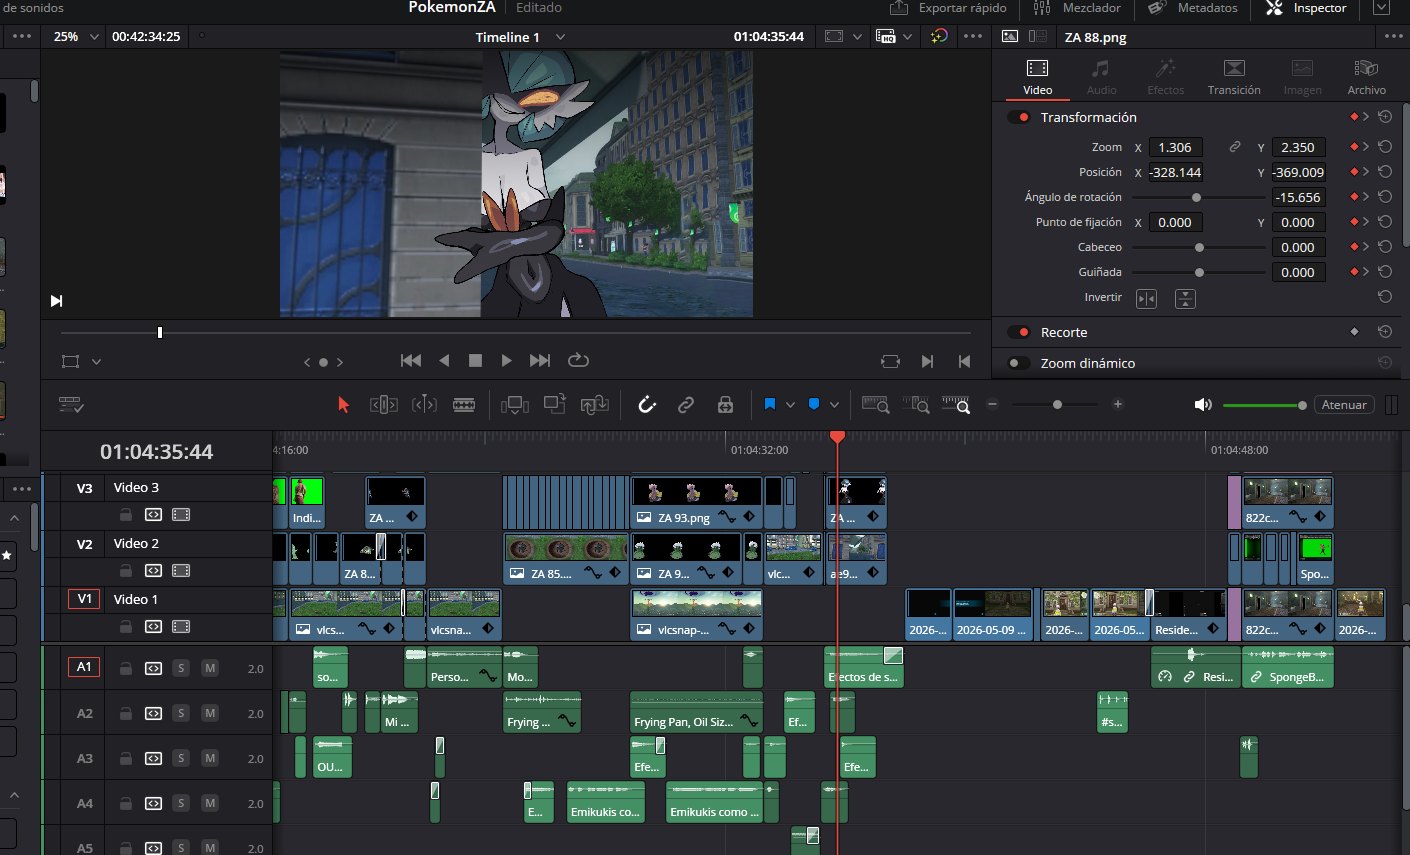Viewport: 1410px width, 855px height.
Task: Open the Metadatos panel
Action: (x=1193, y=8)
